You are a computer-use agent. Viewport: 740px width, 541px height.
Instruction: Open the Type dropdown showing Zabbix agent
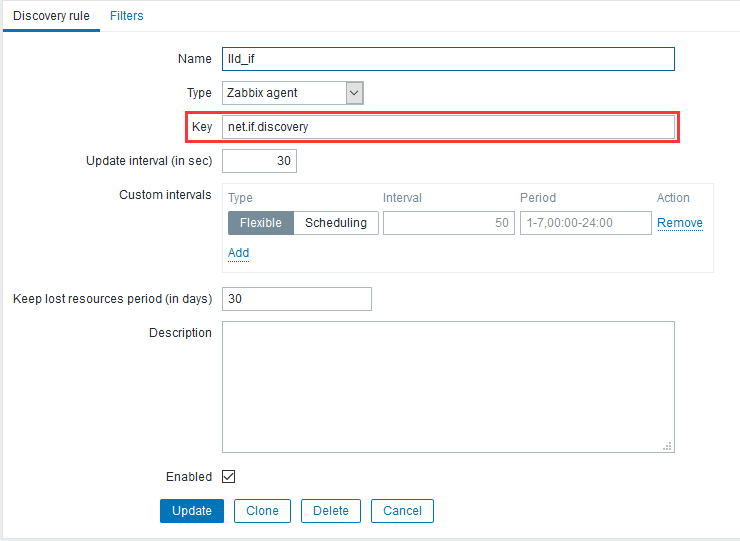pos(293,93)
